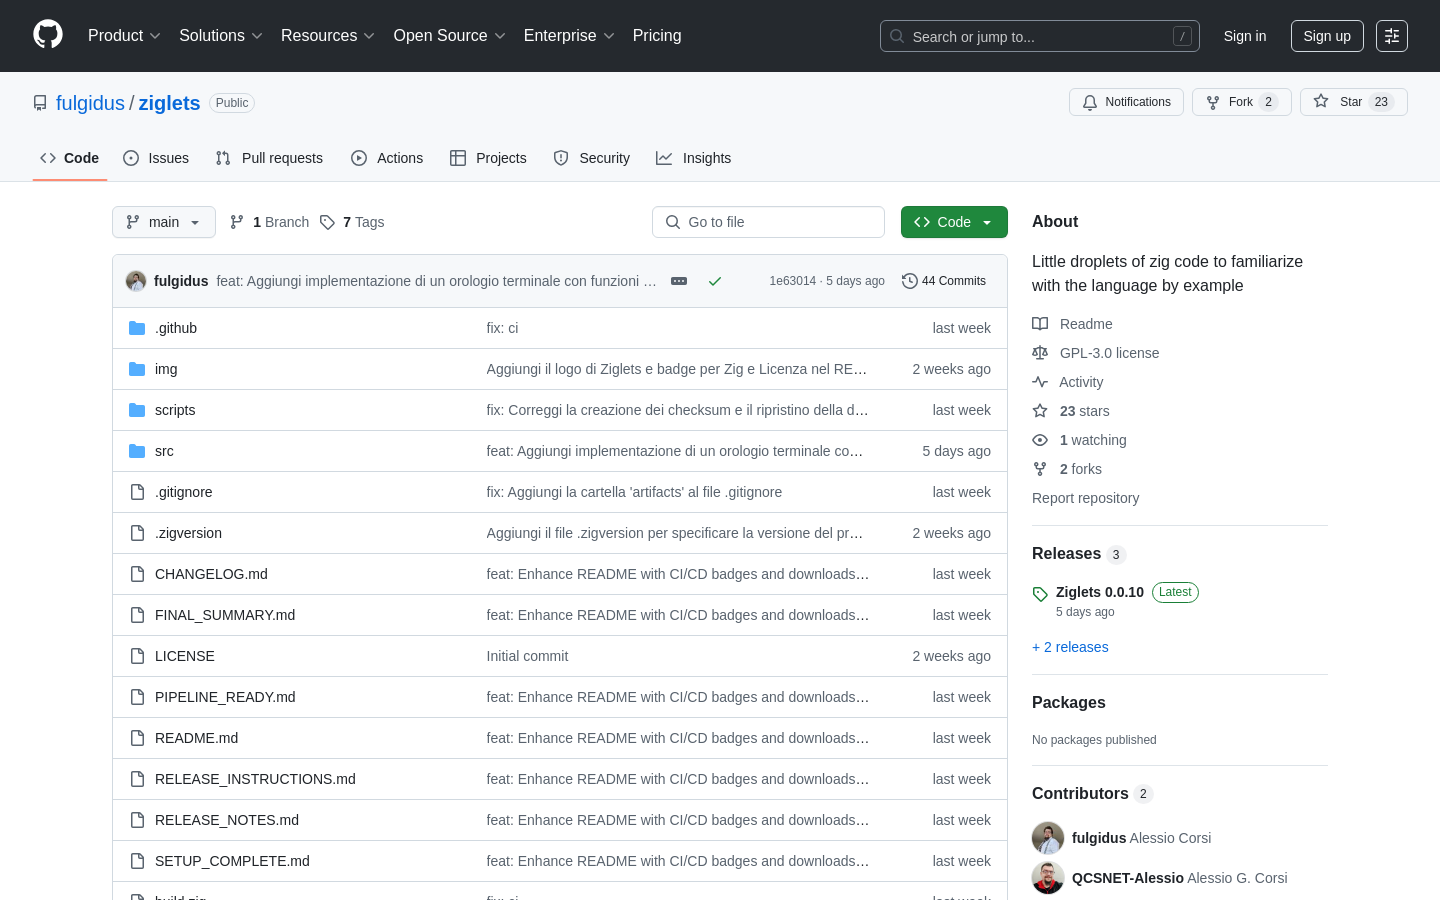Open the GitHub home logo
1440x900 pixels.
pyautogui.click(x=48, y=35)
